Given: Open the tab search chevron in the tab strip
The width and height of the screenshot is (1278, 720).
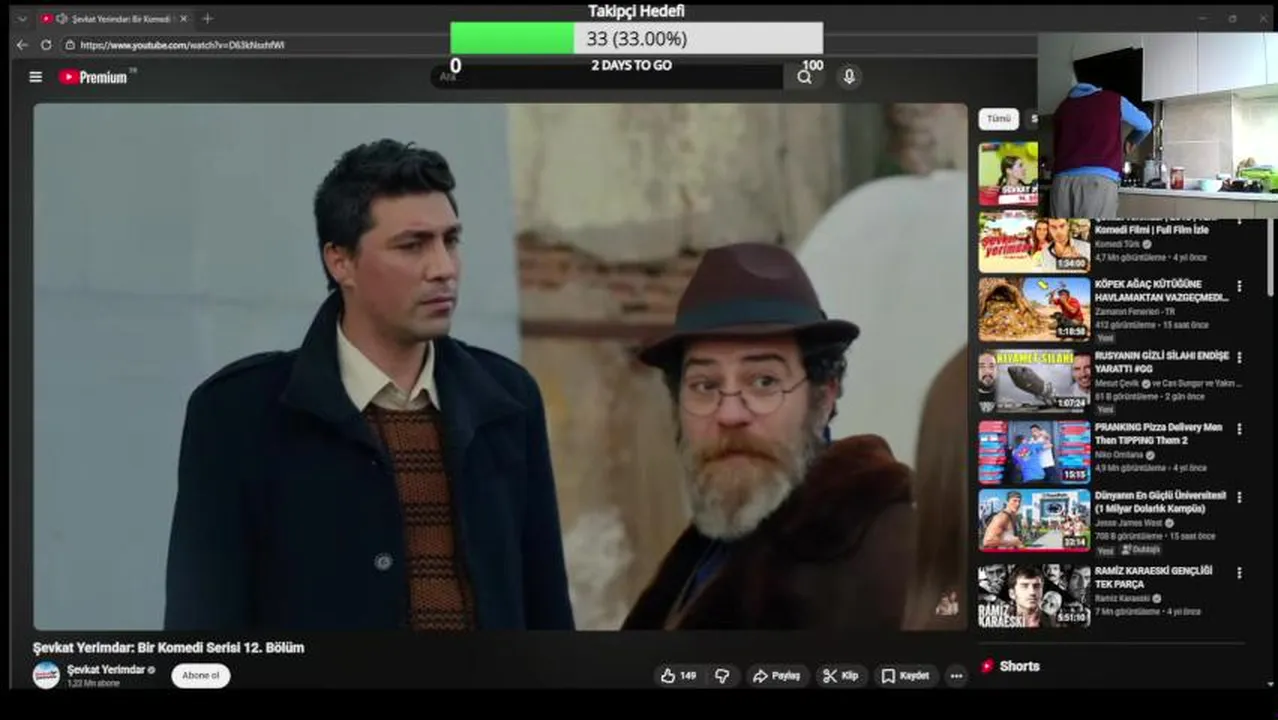Looking at the screenshot, I should 22,19.
